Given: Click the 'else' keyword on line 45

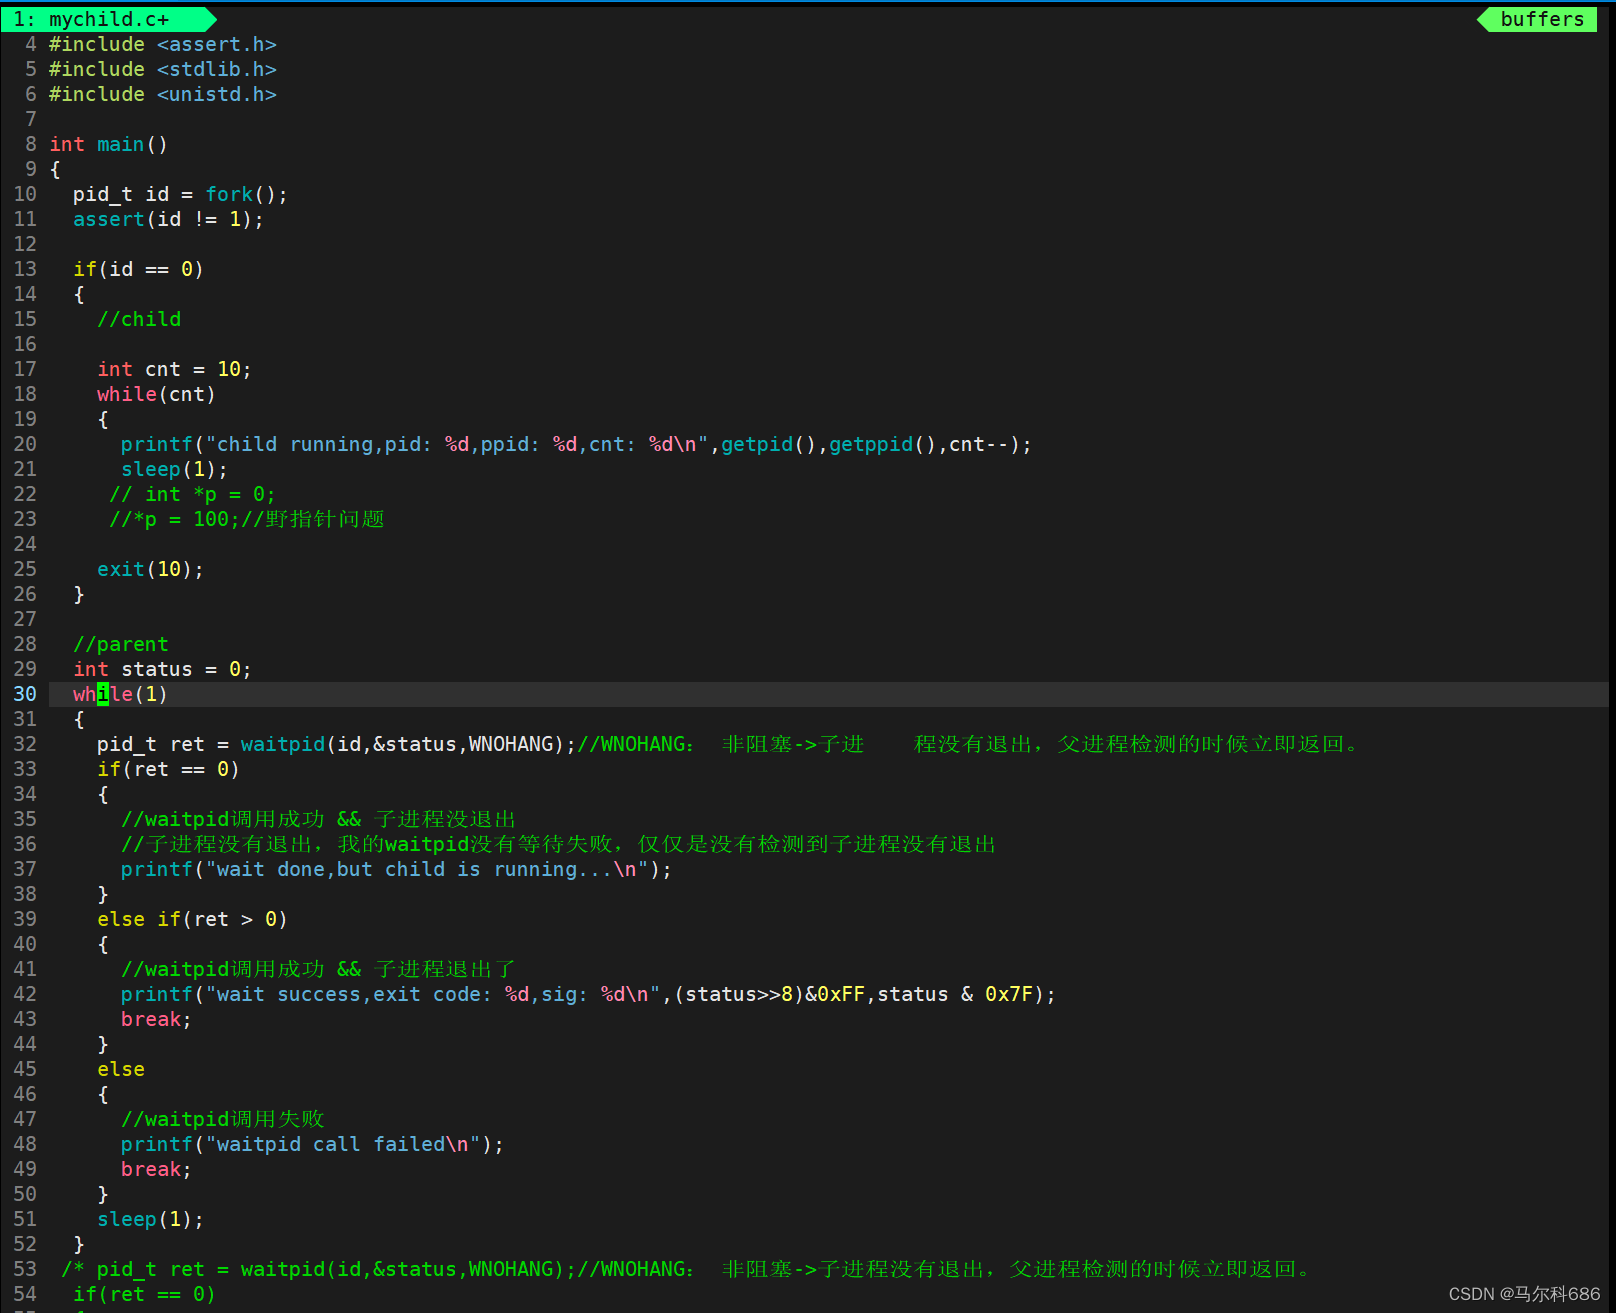Looking at the screenshot, I should [x=121, y=1069].
